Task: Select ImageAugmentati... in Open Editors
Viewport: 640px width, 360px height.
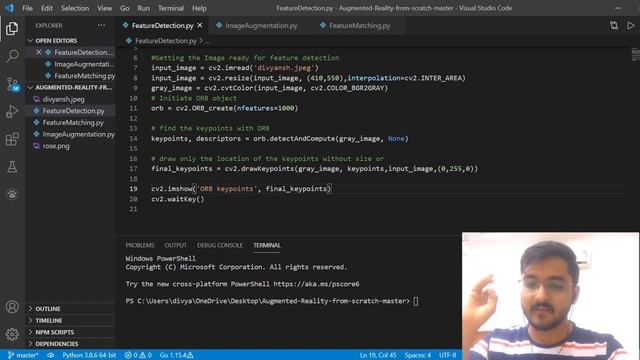Action: [x=70, y=64]
